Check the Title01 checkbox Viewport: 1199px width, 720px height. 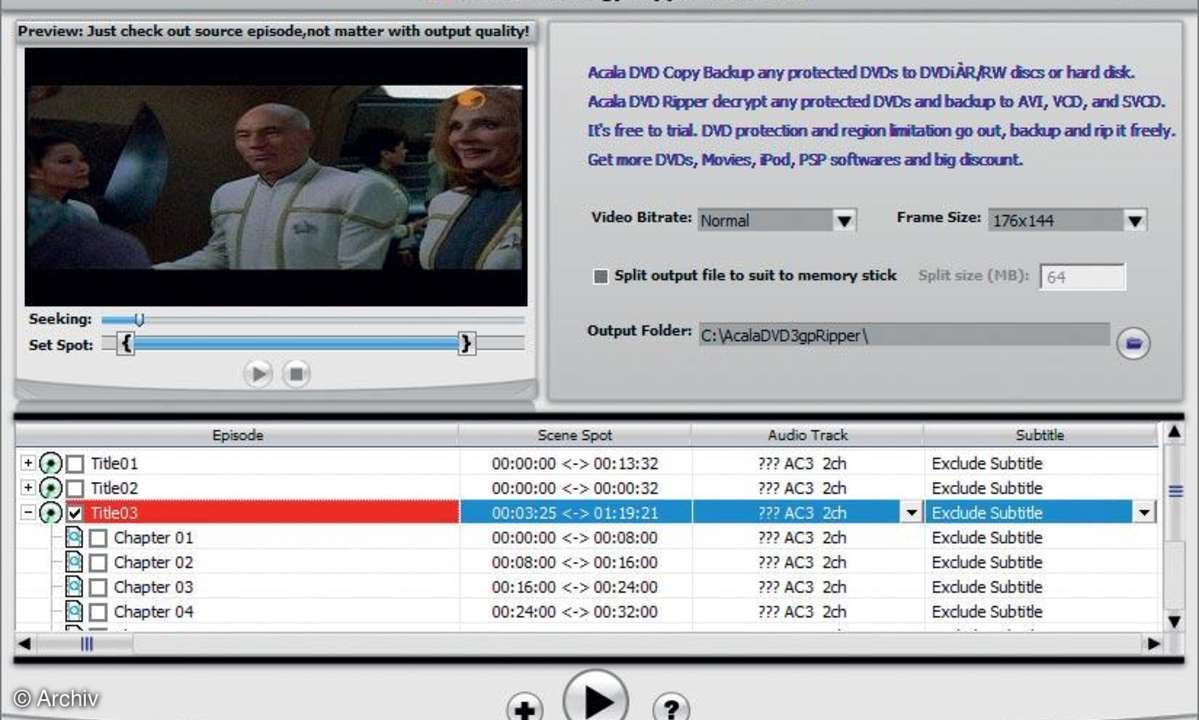75,464
